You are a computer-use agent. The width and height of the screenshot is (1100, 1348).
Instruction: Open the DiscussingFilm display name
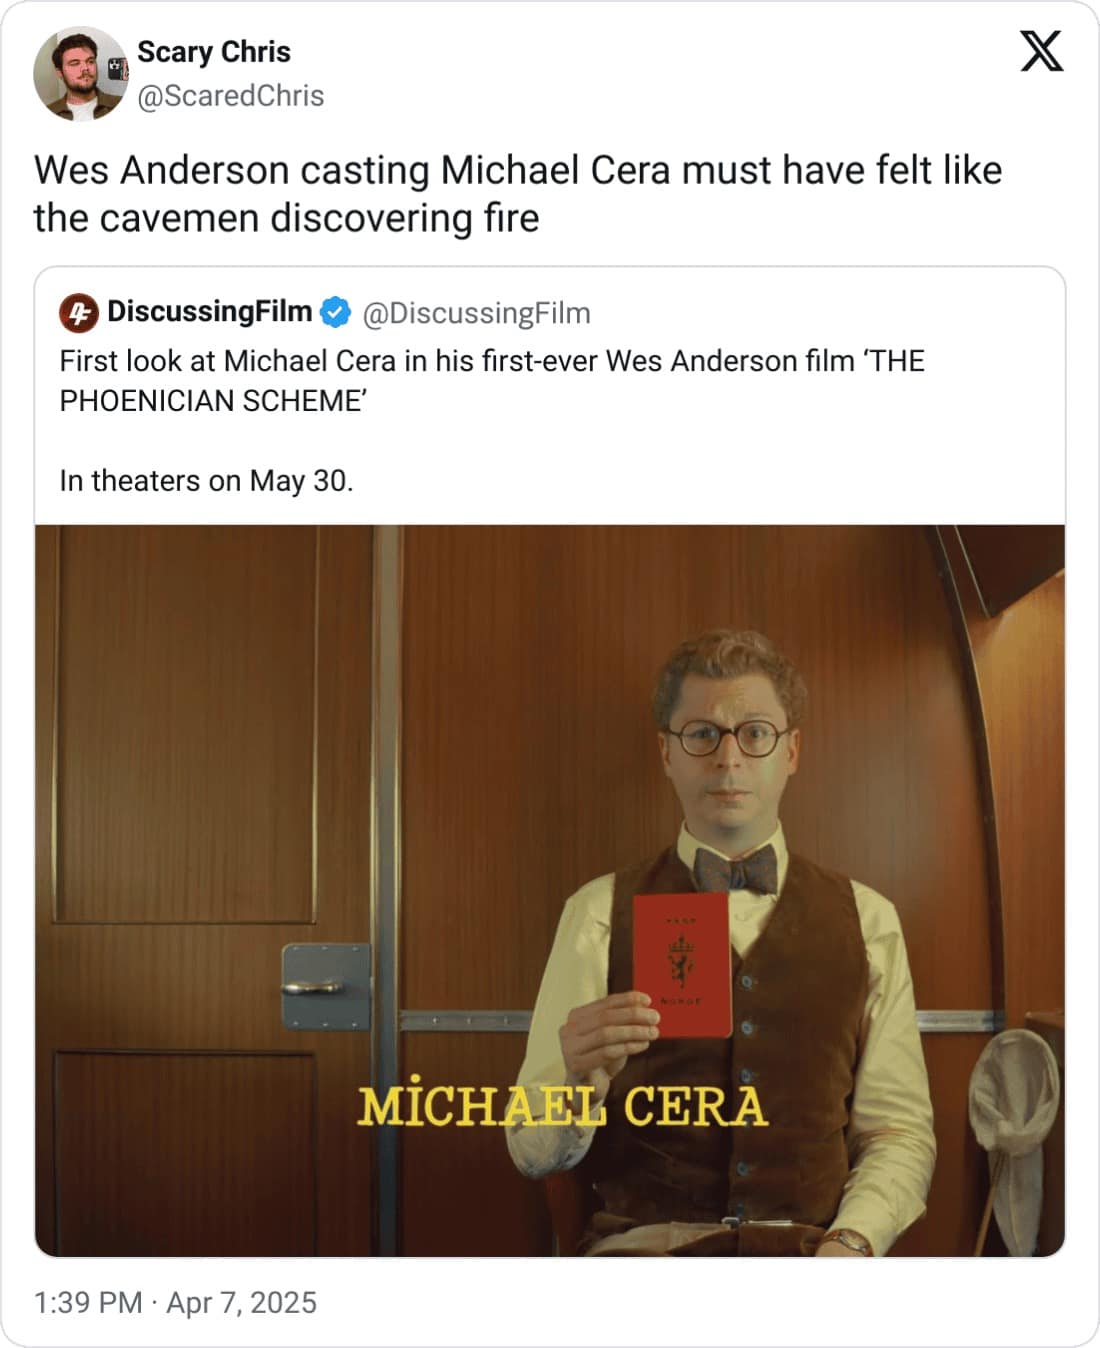(x=209, y=312)
